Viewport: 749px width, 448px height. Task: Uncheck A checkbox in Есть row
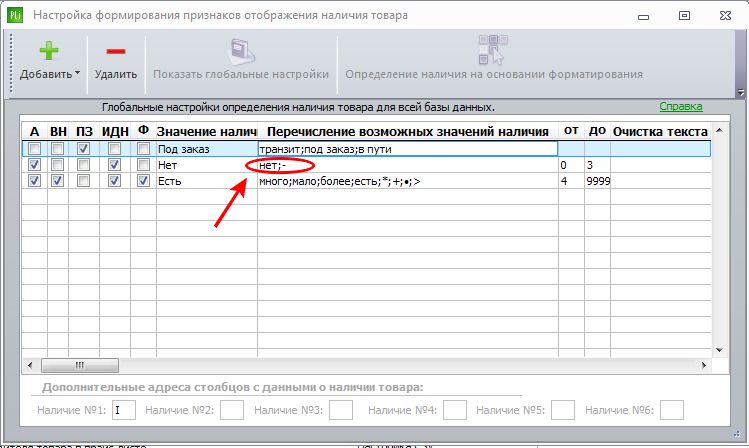pos(34,181)
